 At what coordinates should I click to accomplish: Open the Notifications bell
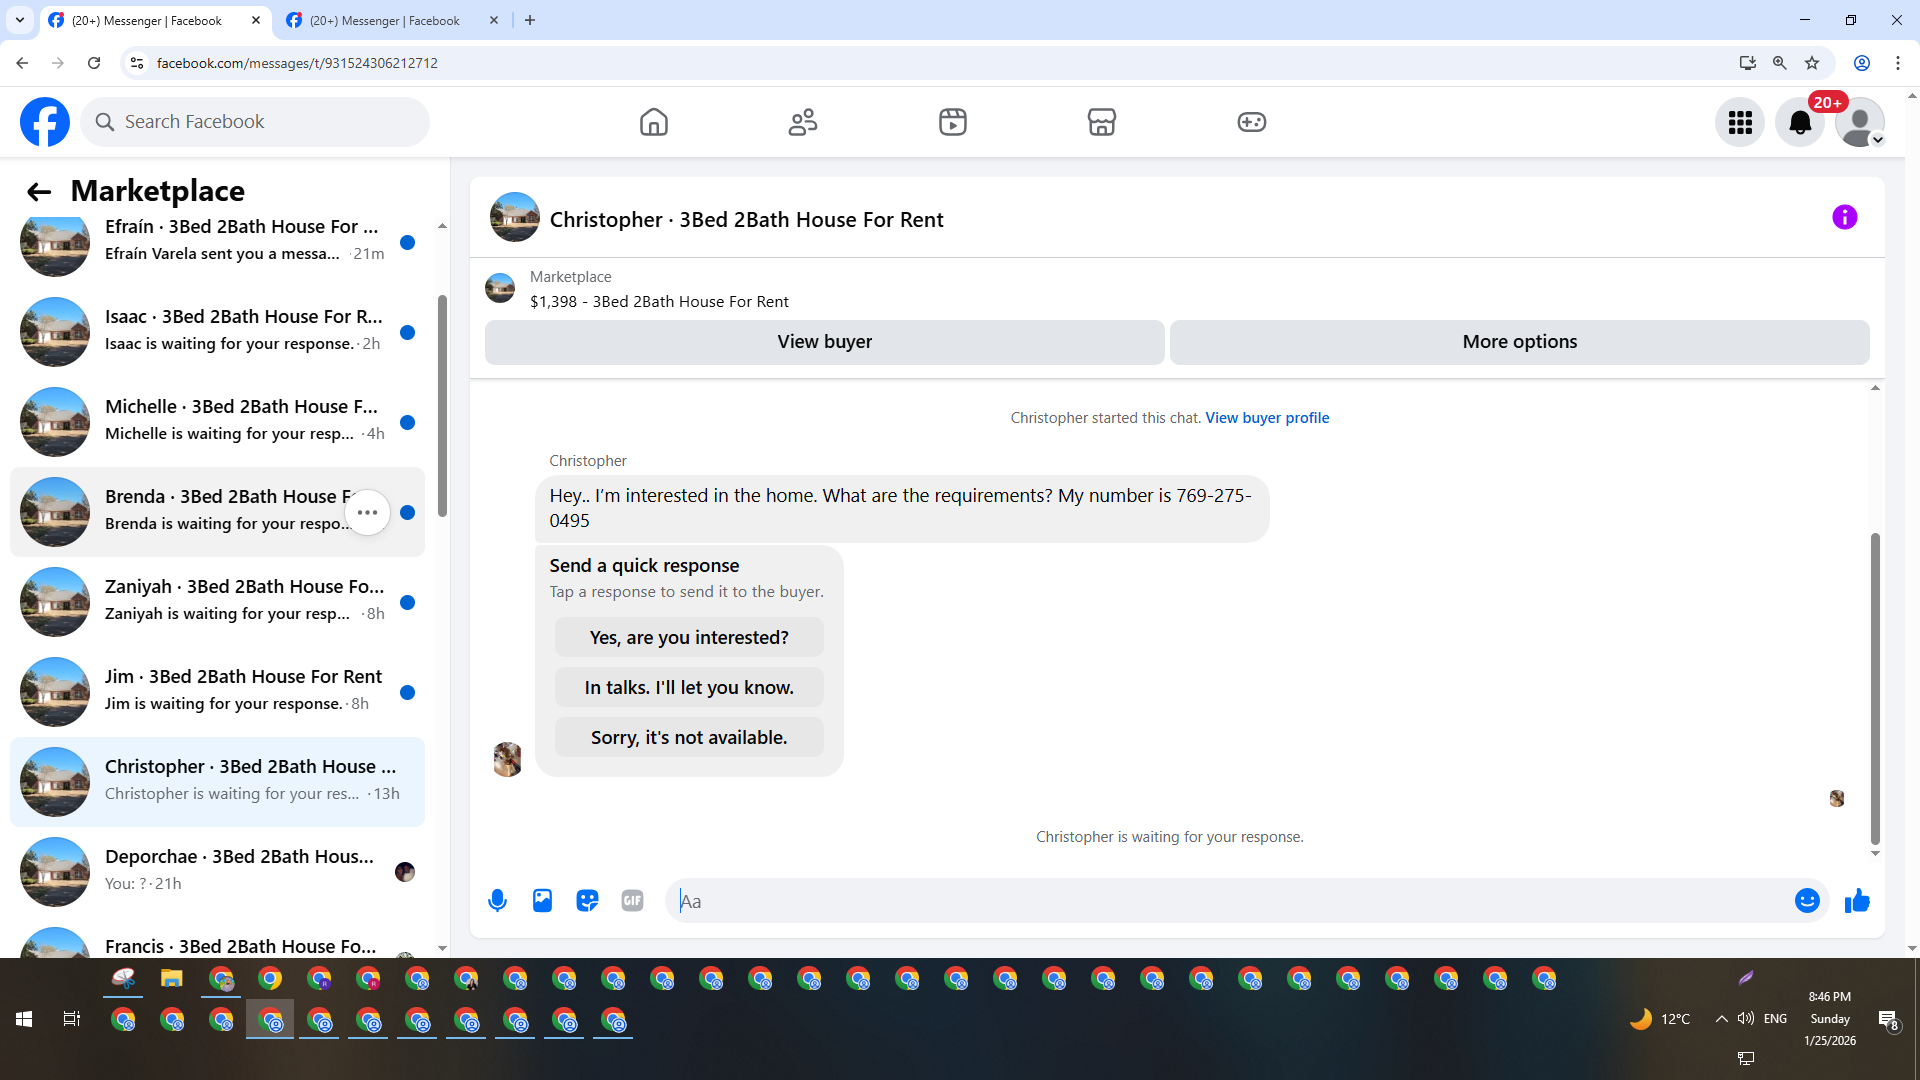coord(1800,122)
